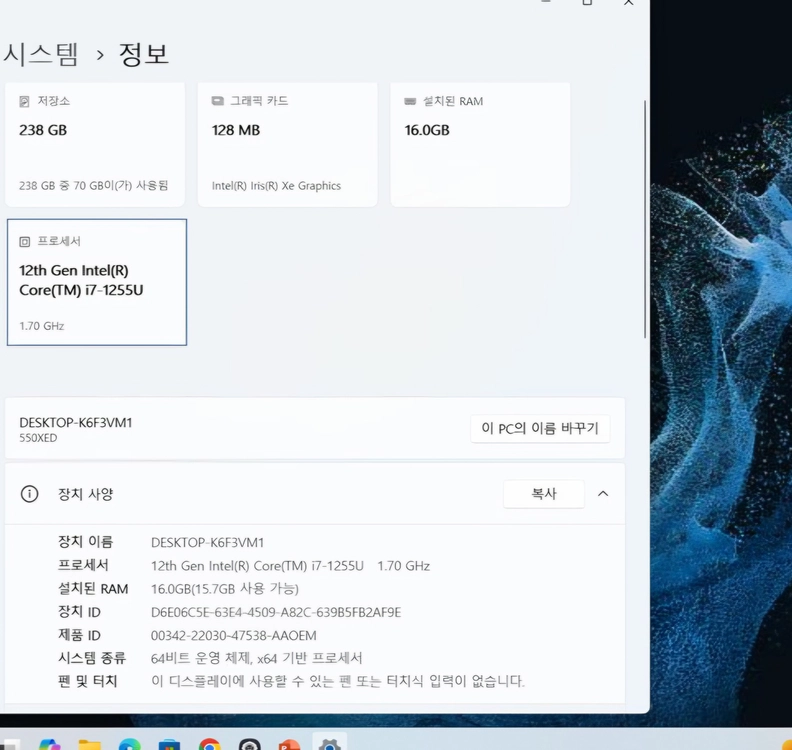The width and height of the screenshot is (792, 750).
Task: Click the Settings gear taskbar icon
Action: (329, 743)
